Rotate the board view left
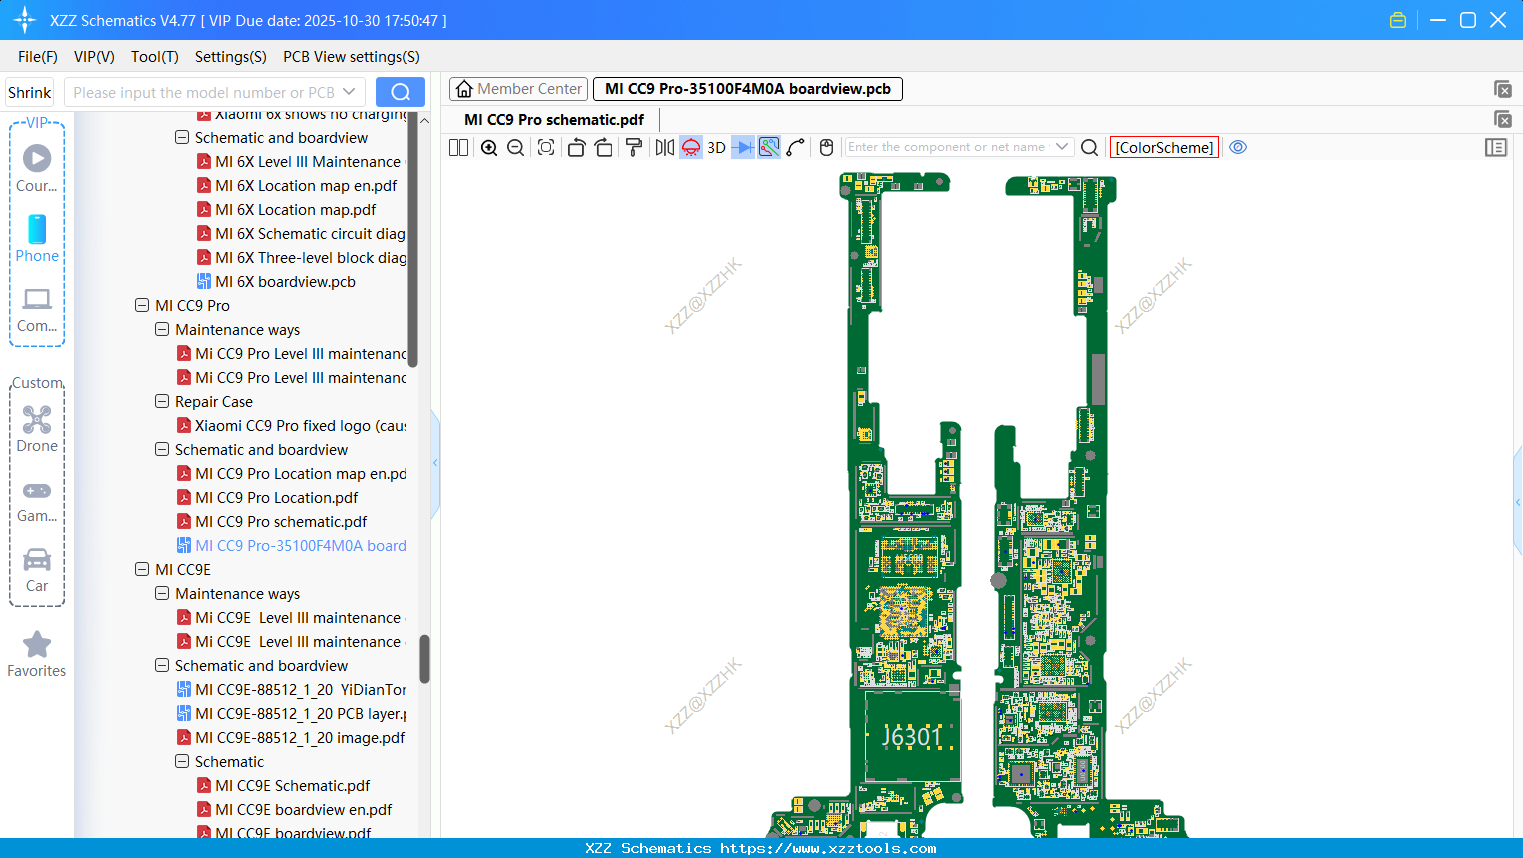The height and width of the screenshot is (858, 1523). (577, 147)
